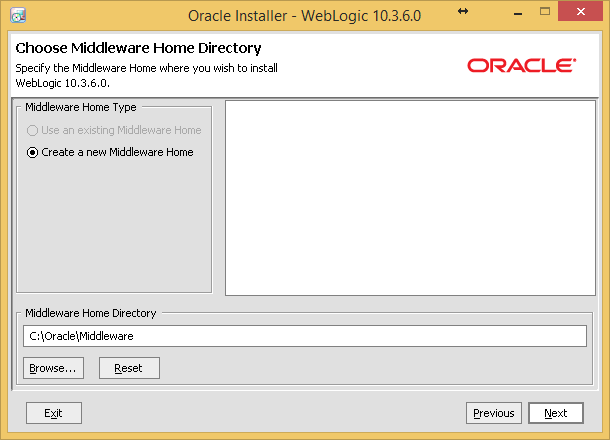Close the Oracle Installer window
610x440 pixels.
click(580, 12)
